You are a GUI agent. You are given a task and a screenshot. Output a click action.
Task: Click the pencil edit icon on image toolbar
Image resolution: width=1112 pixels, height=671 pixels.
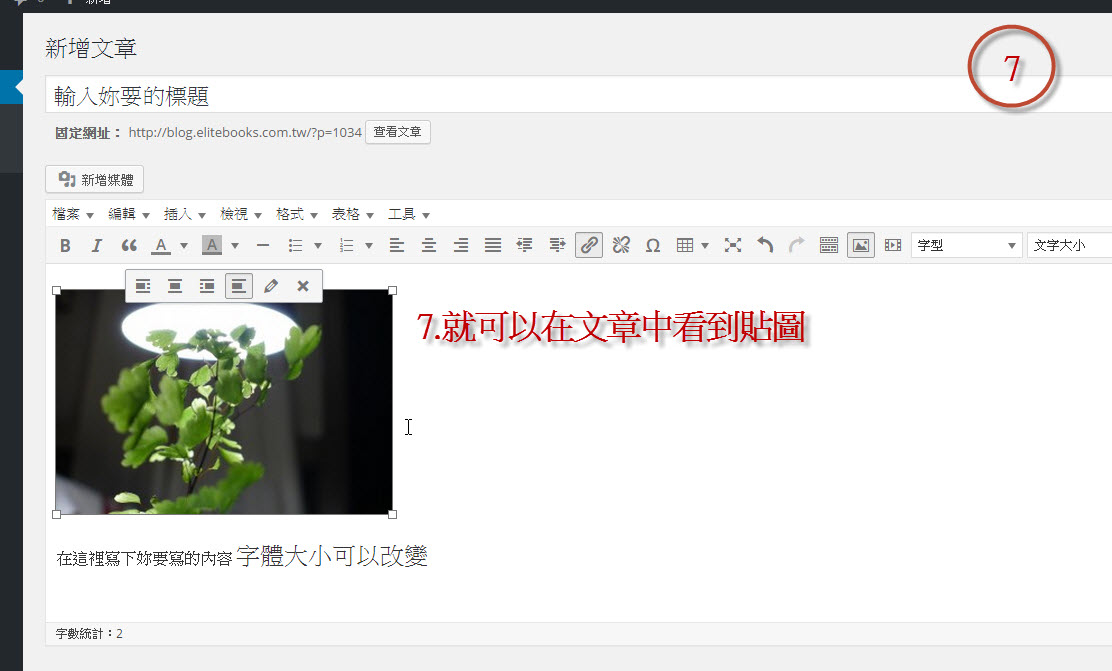(x=270, y=286)
